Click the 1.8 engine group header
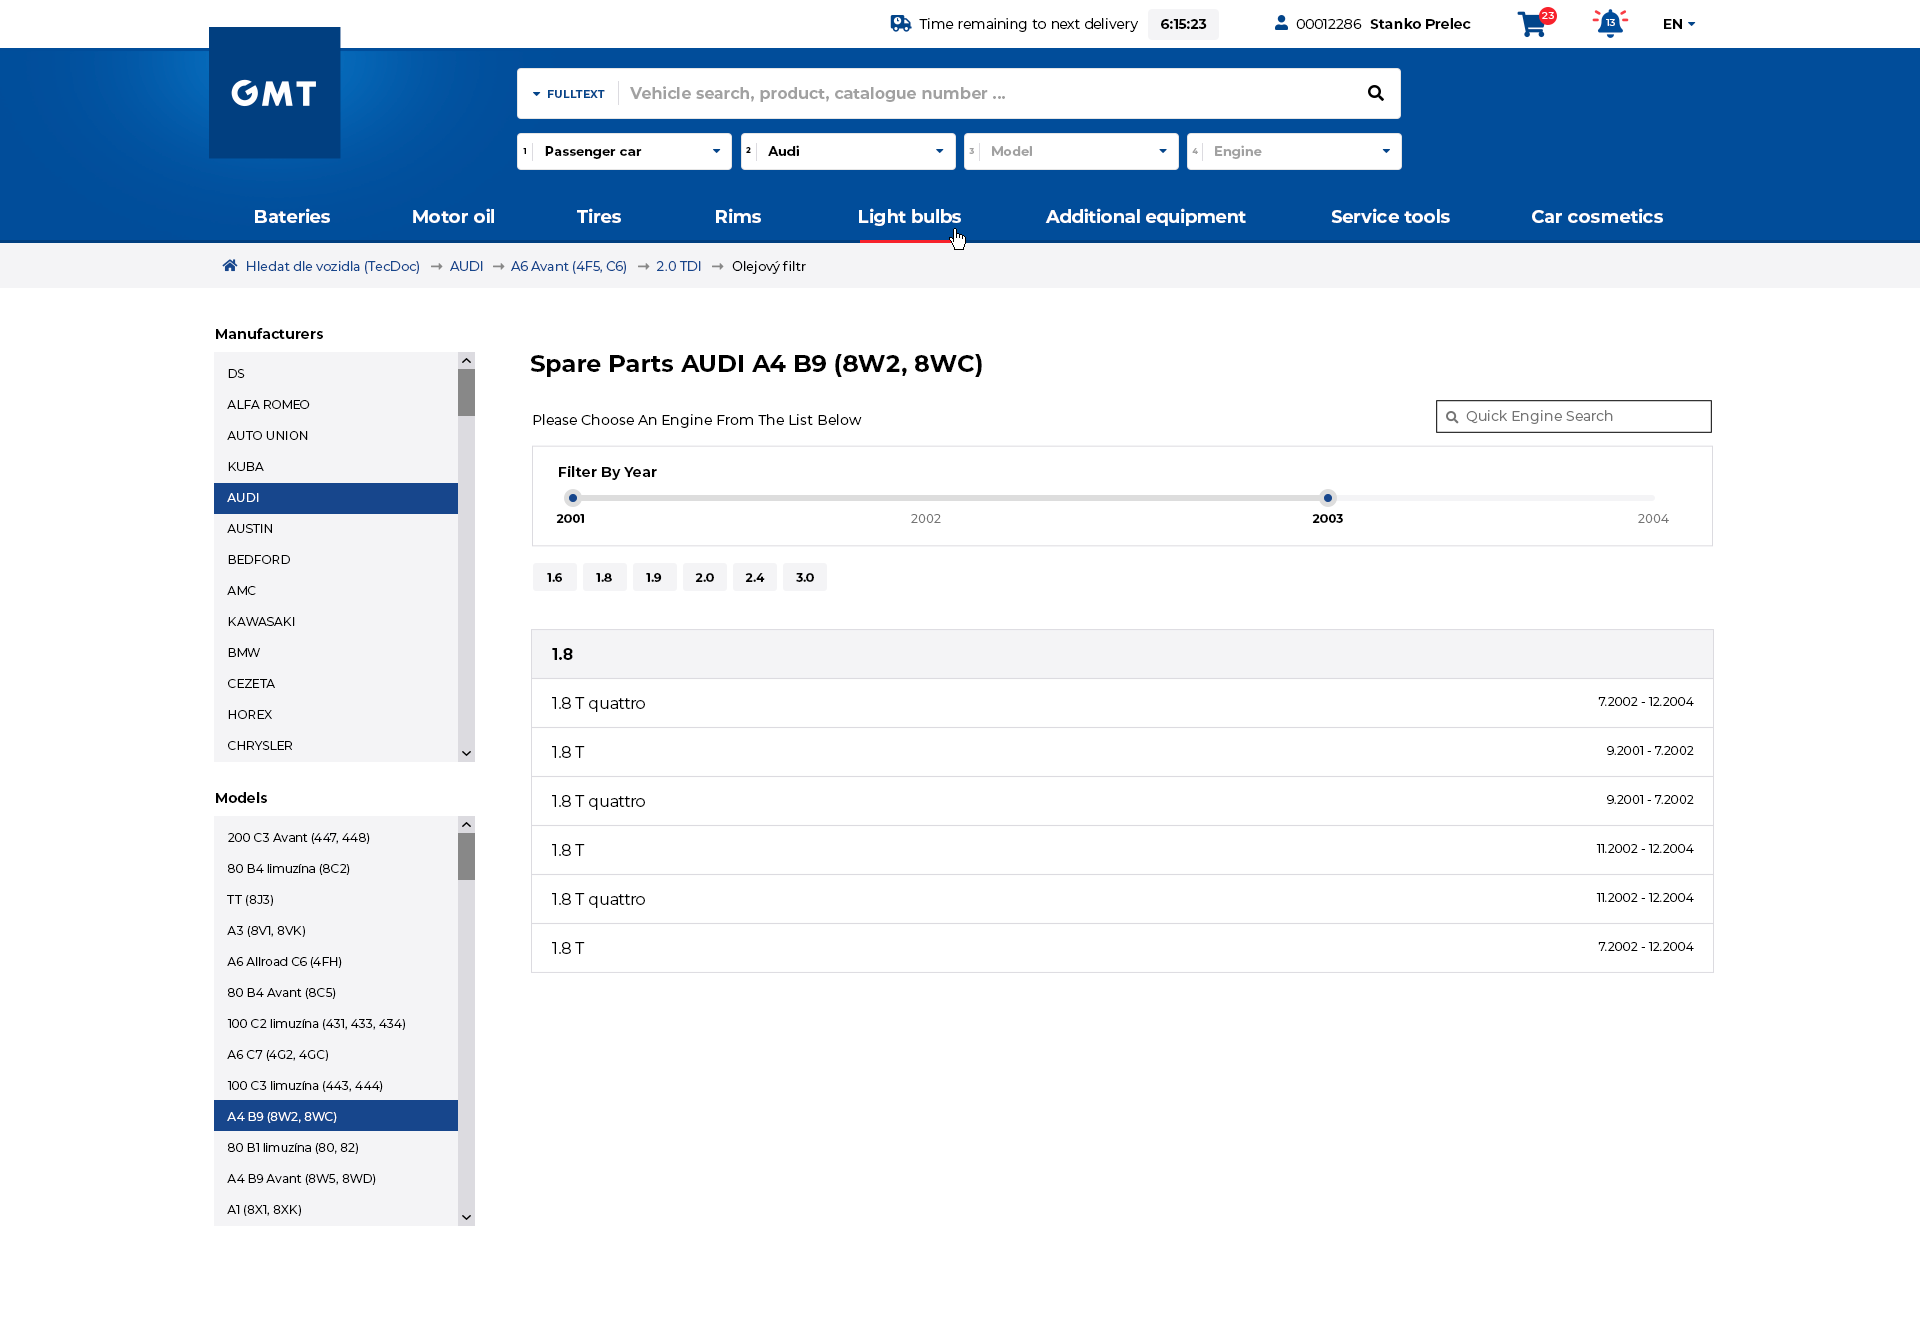The height and width of the screenshot is (1335, 1920). click(x=1122, y=654)
